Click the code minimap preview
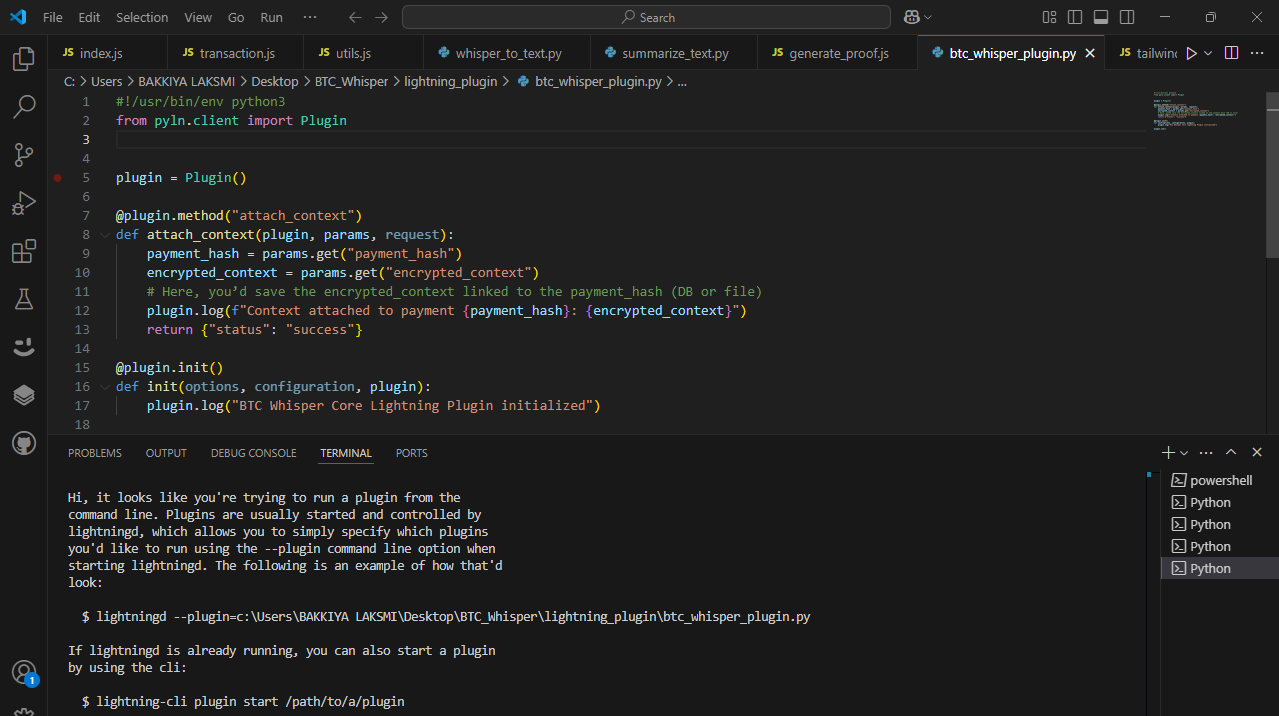The width and height of the screenshot is (1279, 716). (1195, 111)
